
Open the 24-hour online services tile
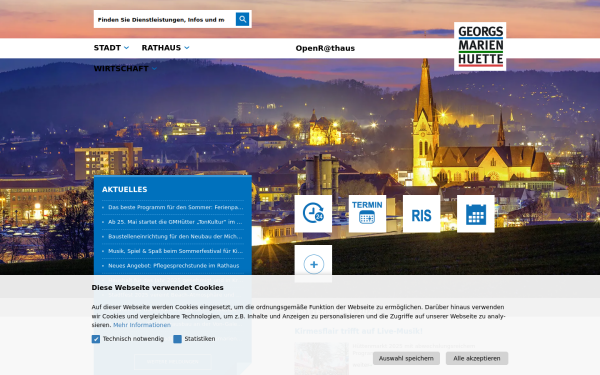click(x=313, y=214)
